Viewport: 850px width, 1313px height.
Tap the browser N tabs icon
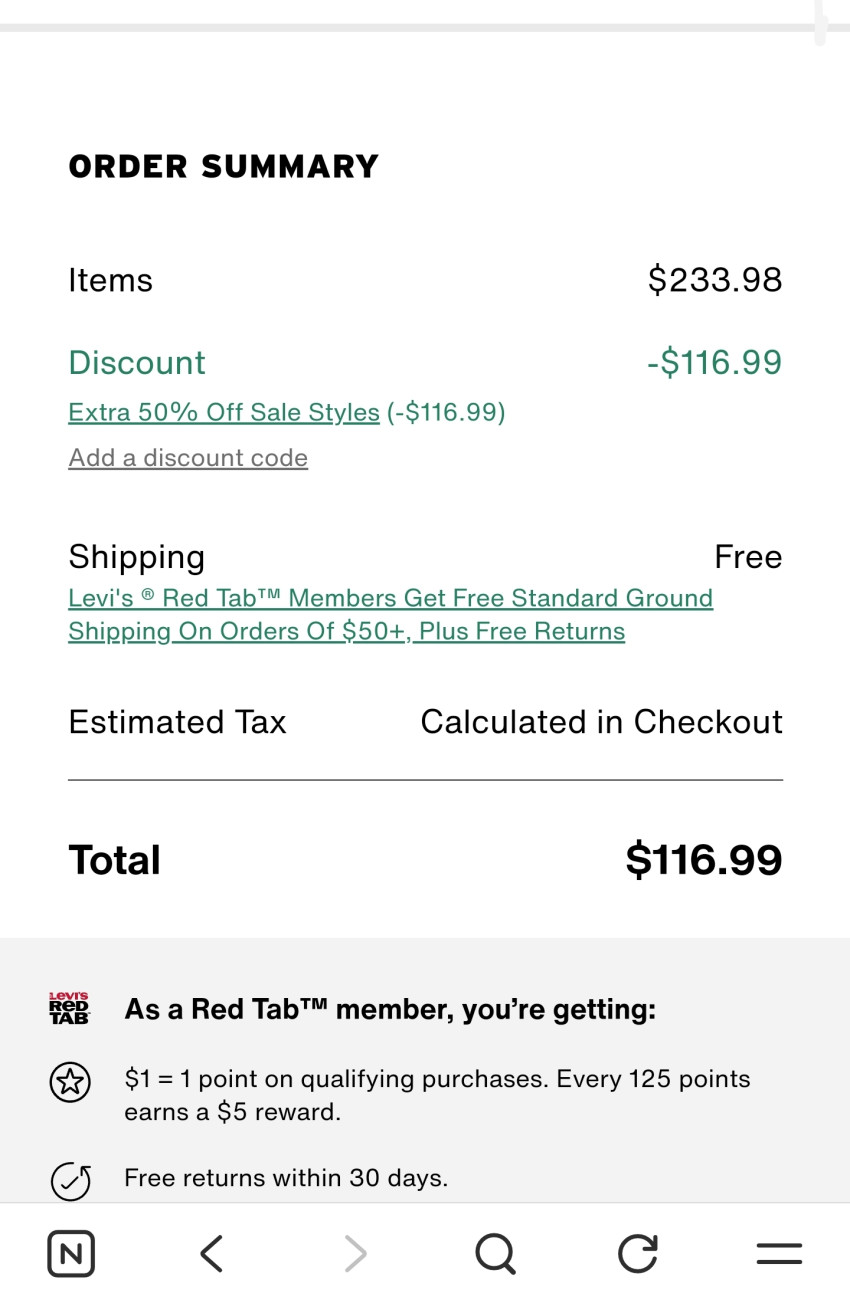click(x=71, y=1253)
